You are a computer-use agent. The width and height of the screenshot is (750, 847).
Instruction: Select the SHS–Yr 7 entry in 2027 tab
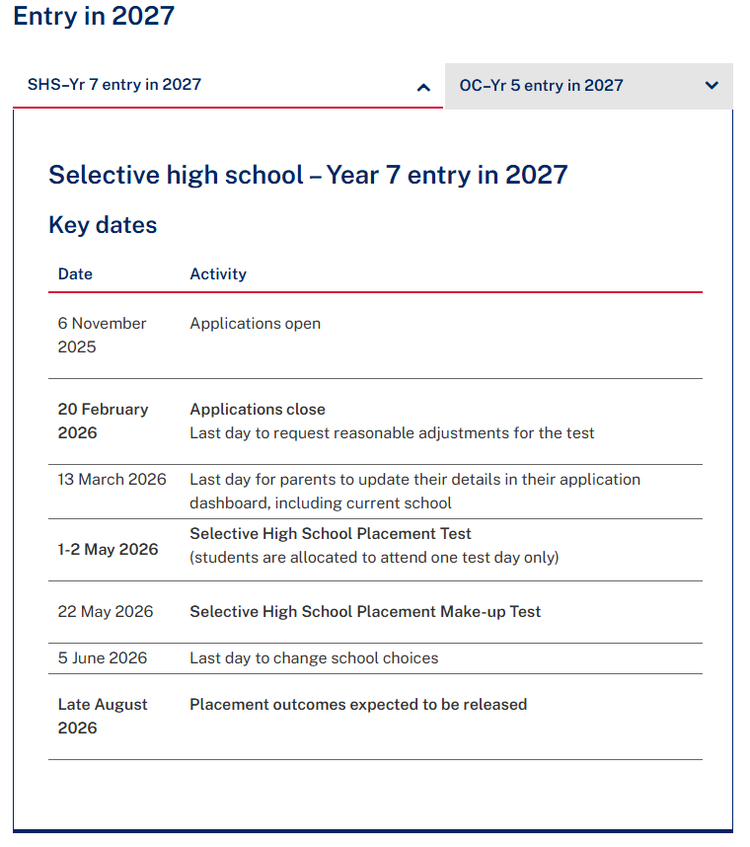coord(114,85)
